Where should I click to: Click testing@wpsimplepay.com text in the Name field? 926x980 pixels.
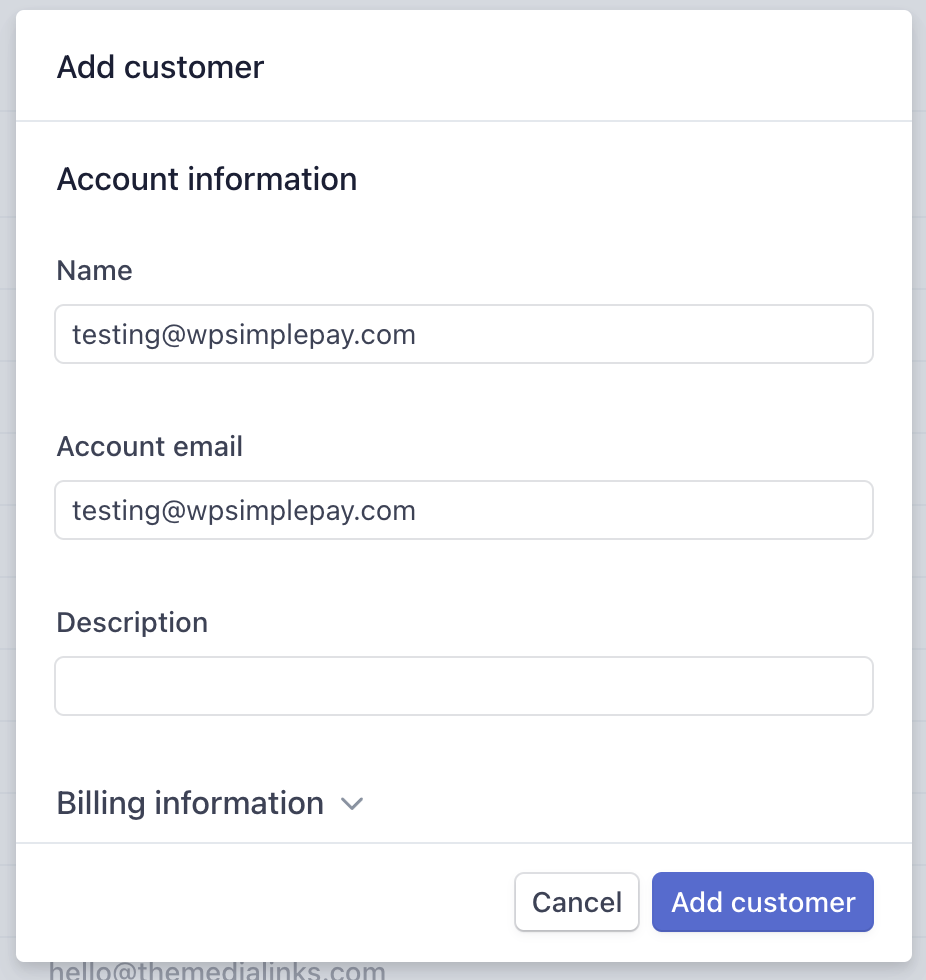tap(244, 334)
